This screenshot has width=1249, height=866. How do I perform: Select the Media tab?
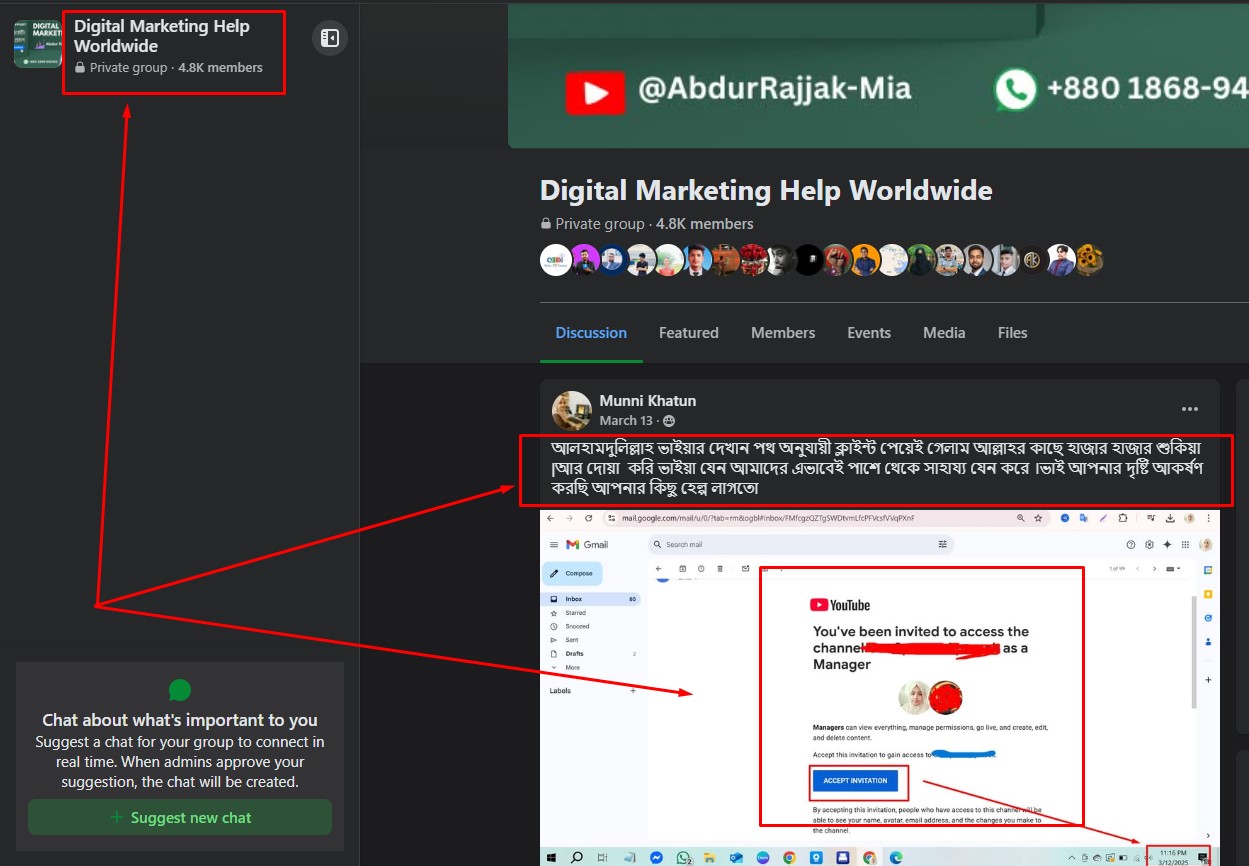point(944,333)
